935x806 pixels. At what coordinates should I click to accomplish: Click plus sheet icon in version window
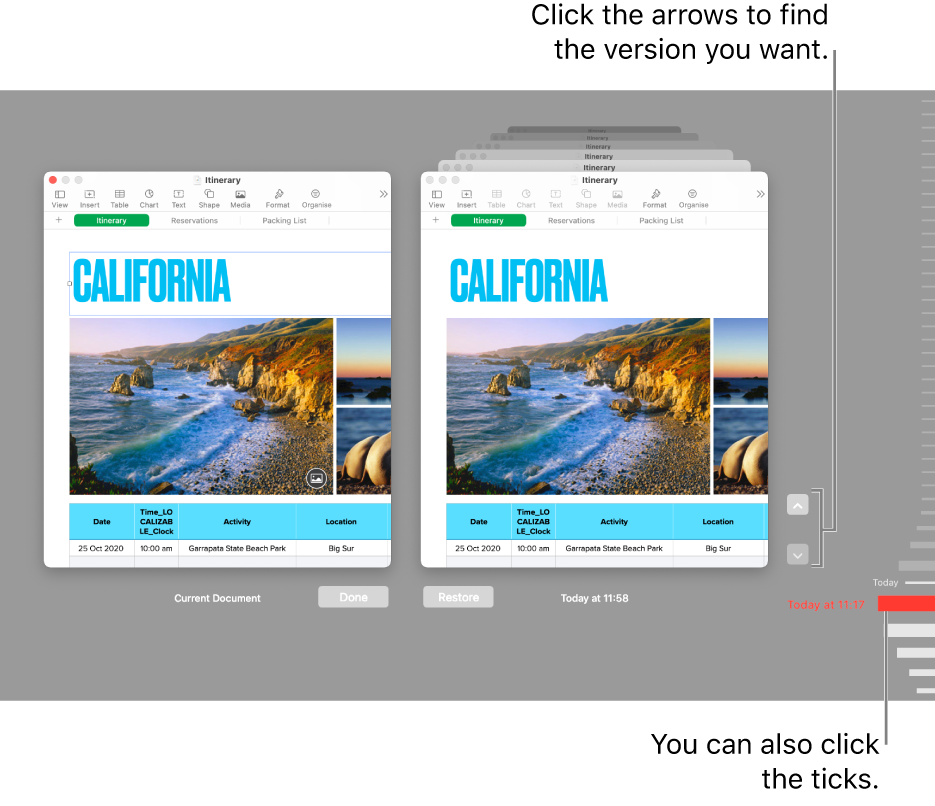pyautogui.click(x=435, y=220)
